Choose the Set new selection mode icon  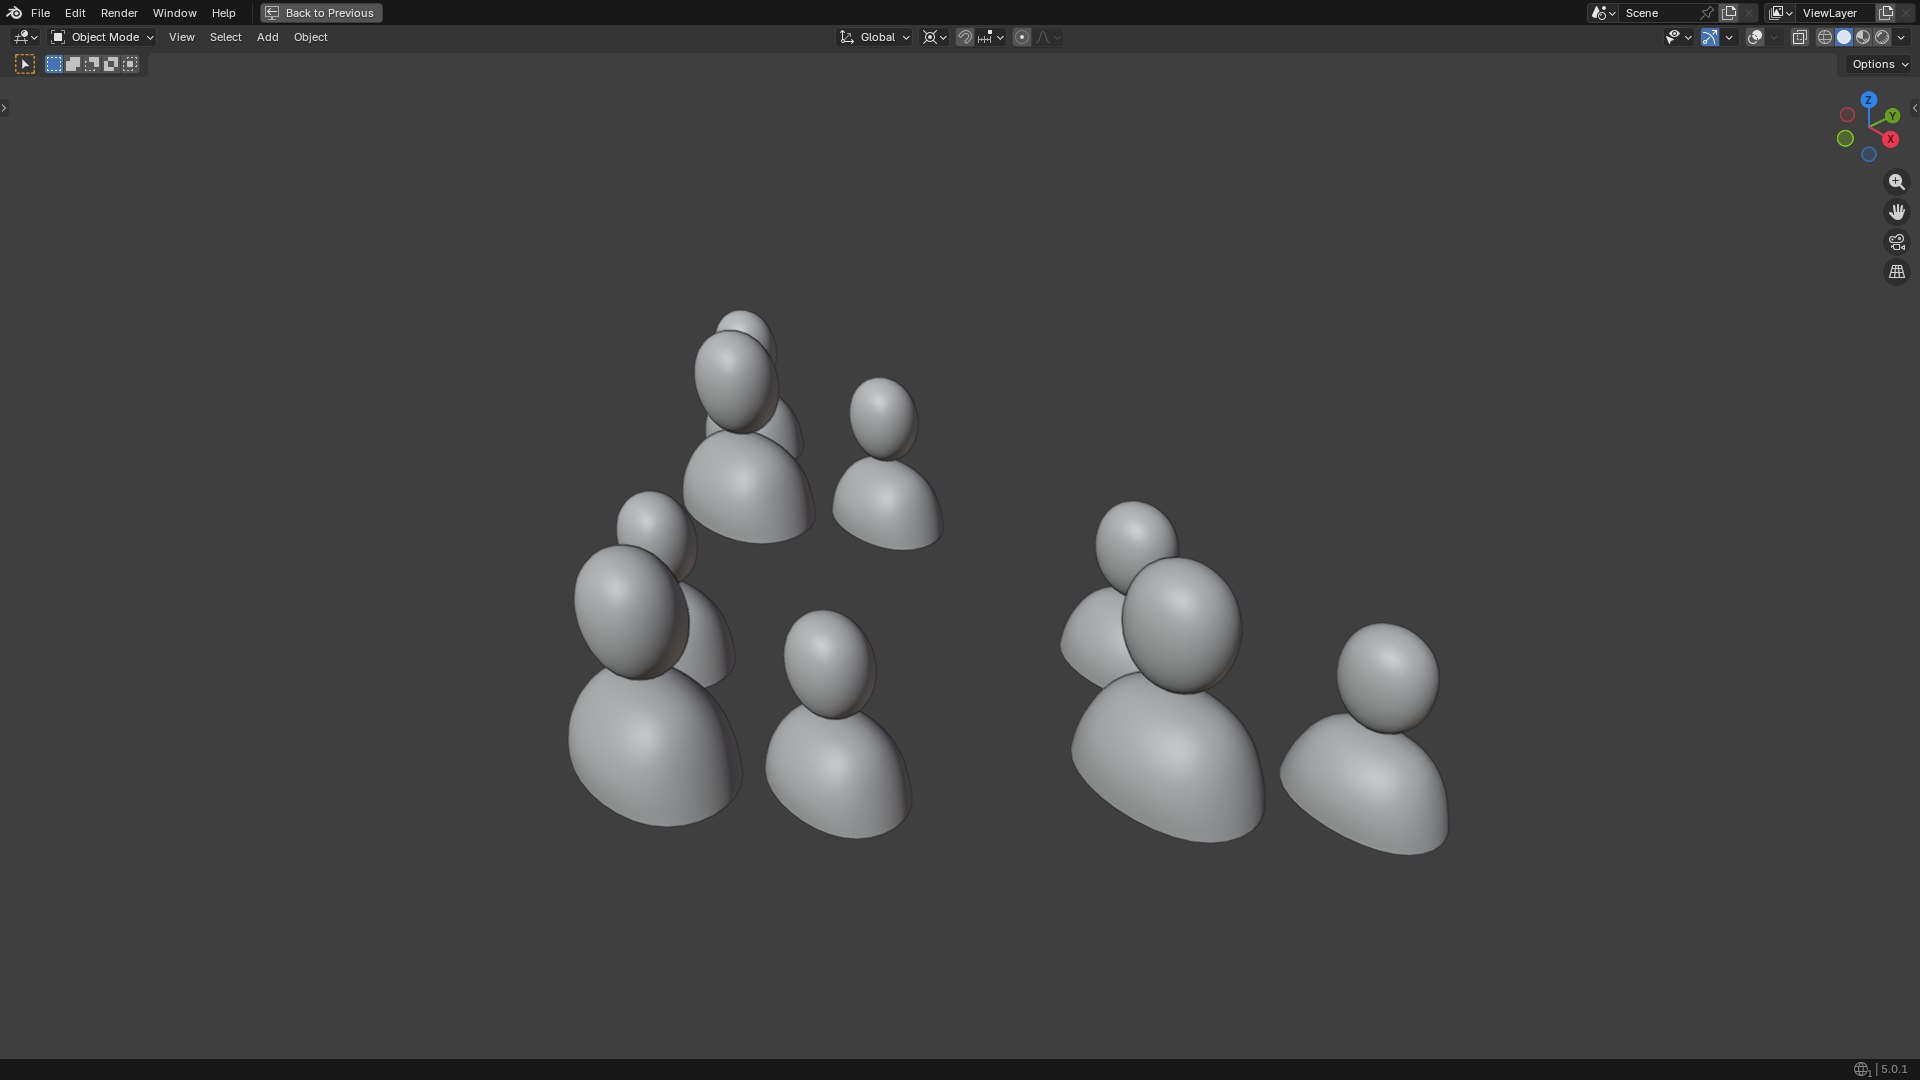pos(54,64)
